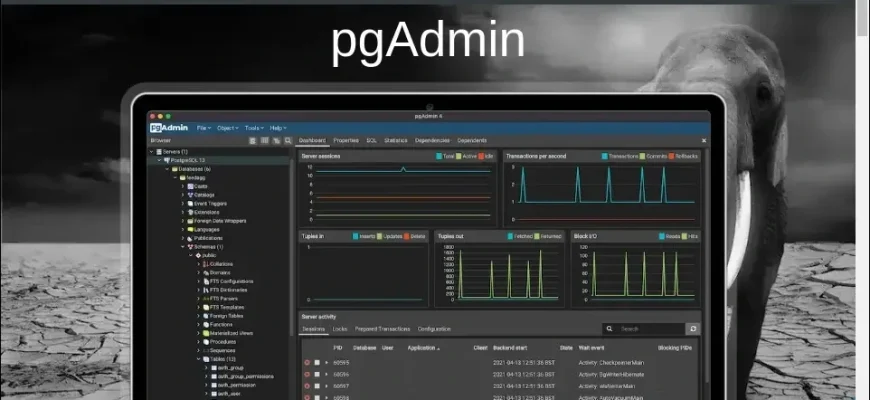Click the PostgreSQL 13 server icon
Viewport: 870px width, 400px height.
[x=165, y=160]
